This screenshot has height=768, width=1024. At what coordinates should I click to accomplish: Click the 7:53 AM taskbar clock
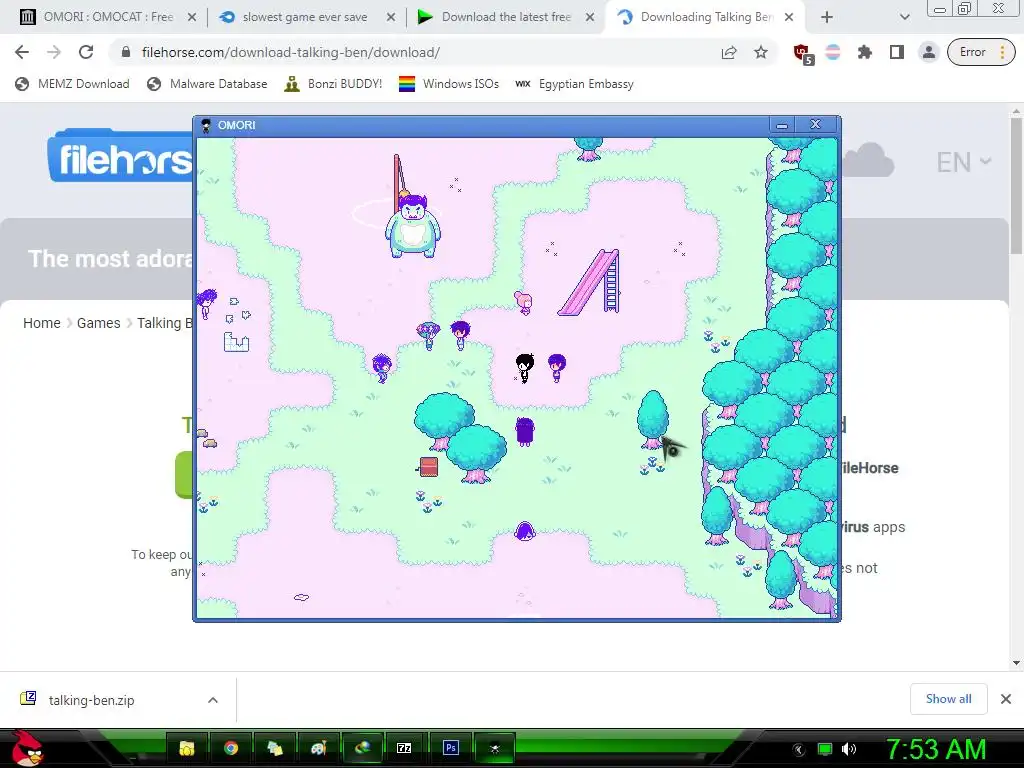click(x=936, y=749)
